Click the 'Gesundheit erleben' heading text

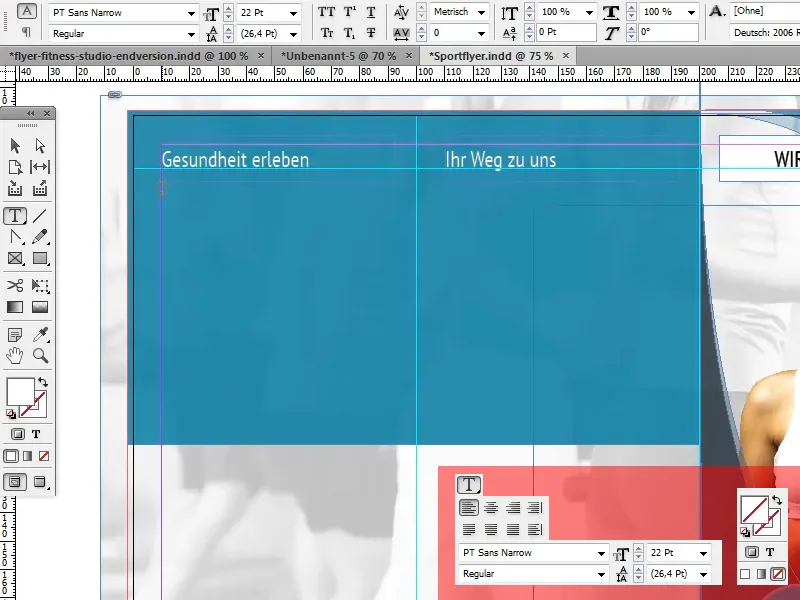pos(235,160)
